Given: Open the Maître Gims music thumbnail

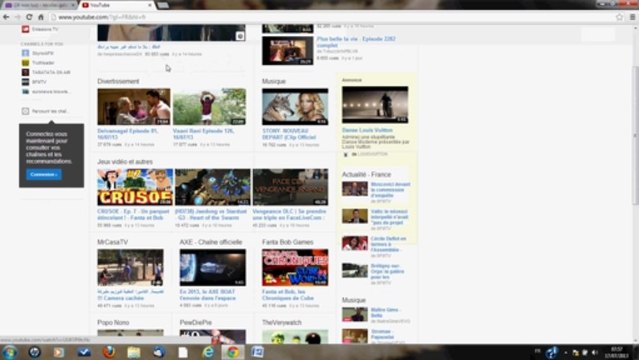Looking at the screenshot, I should pyautogui.click(x=355, y=314).
